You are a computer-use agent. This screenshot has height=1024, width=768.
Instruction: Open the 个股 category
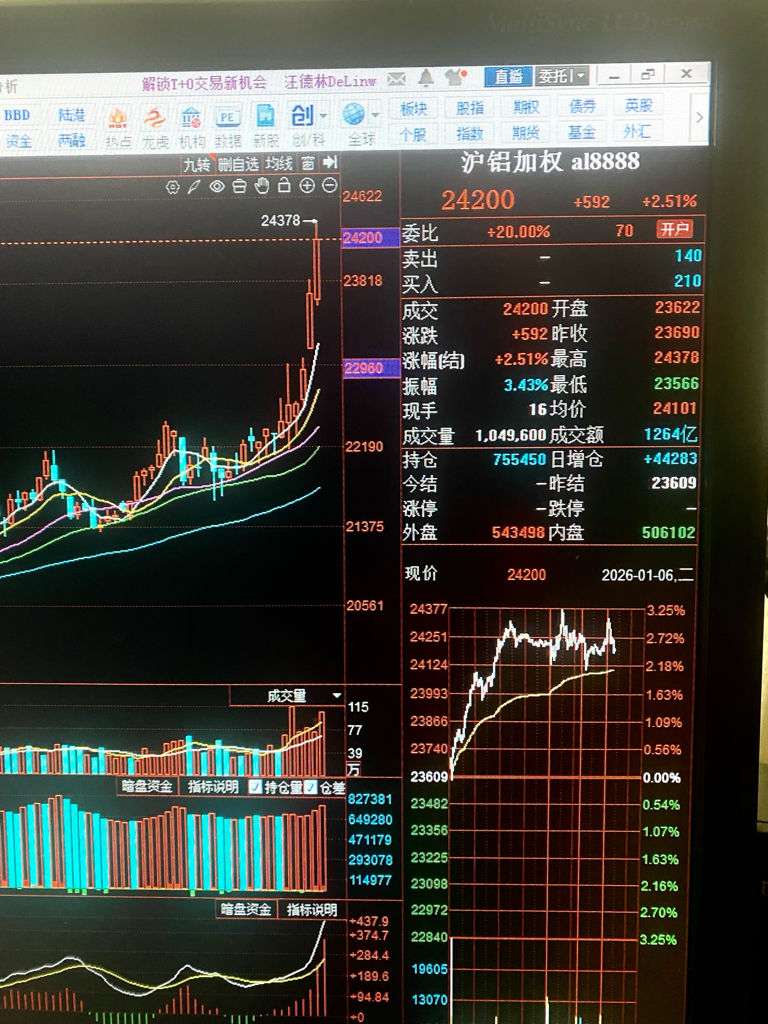tap(413, 135)
